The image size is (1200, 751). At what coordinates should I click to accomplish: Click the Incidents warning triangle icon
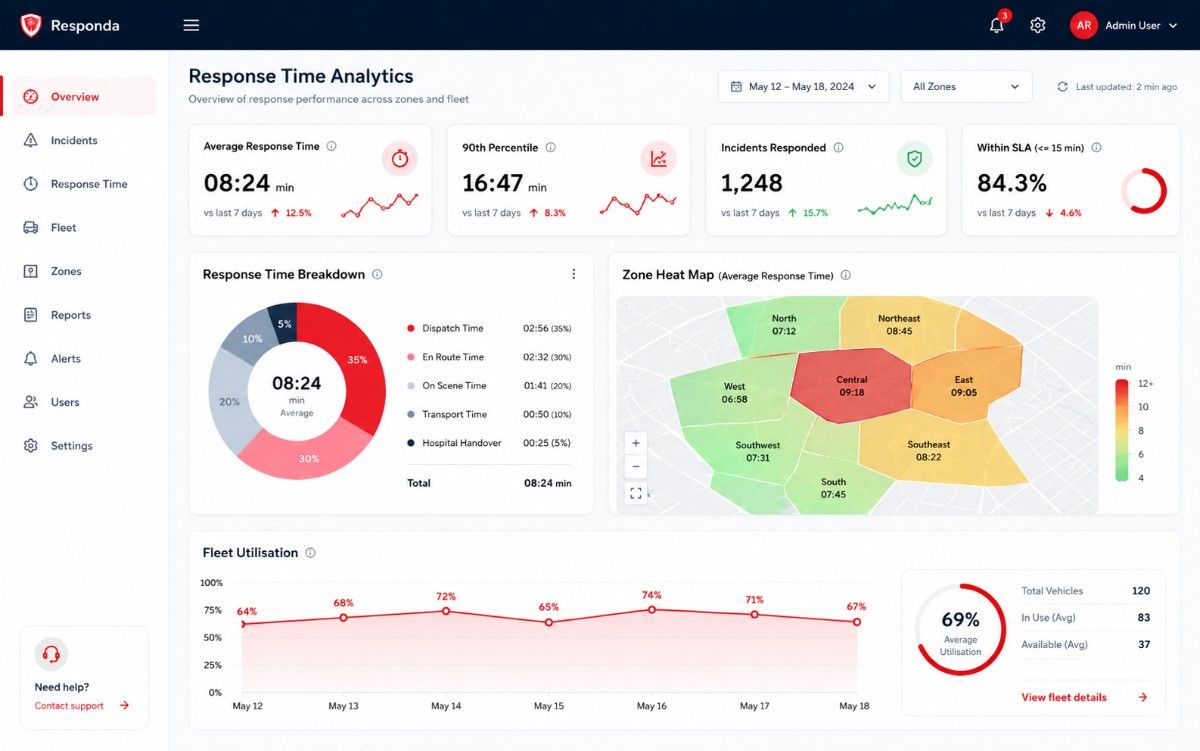pyautogui.click(x=31, y=140)
